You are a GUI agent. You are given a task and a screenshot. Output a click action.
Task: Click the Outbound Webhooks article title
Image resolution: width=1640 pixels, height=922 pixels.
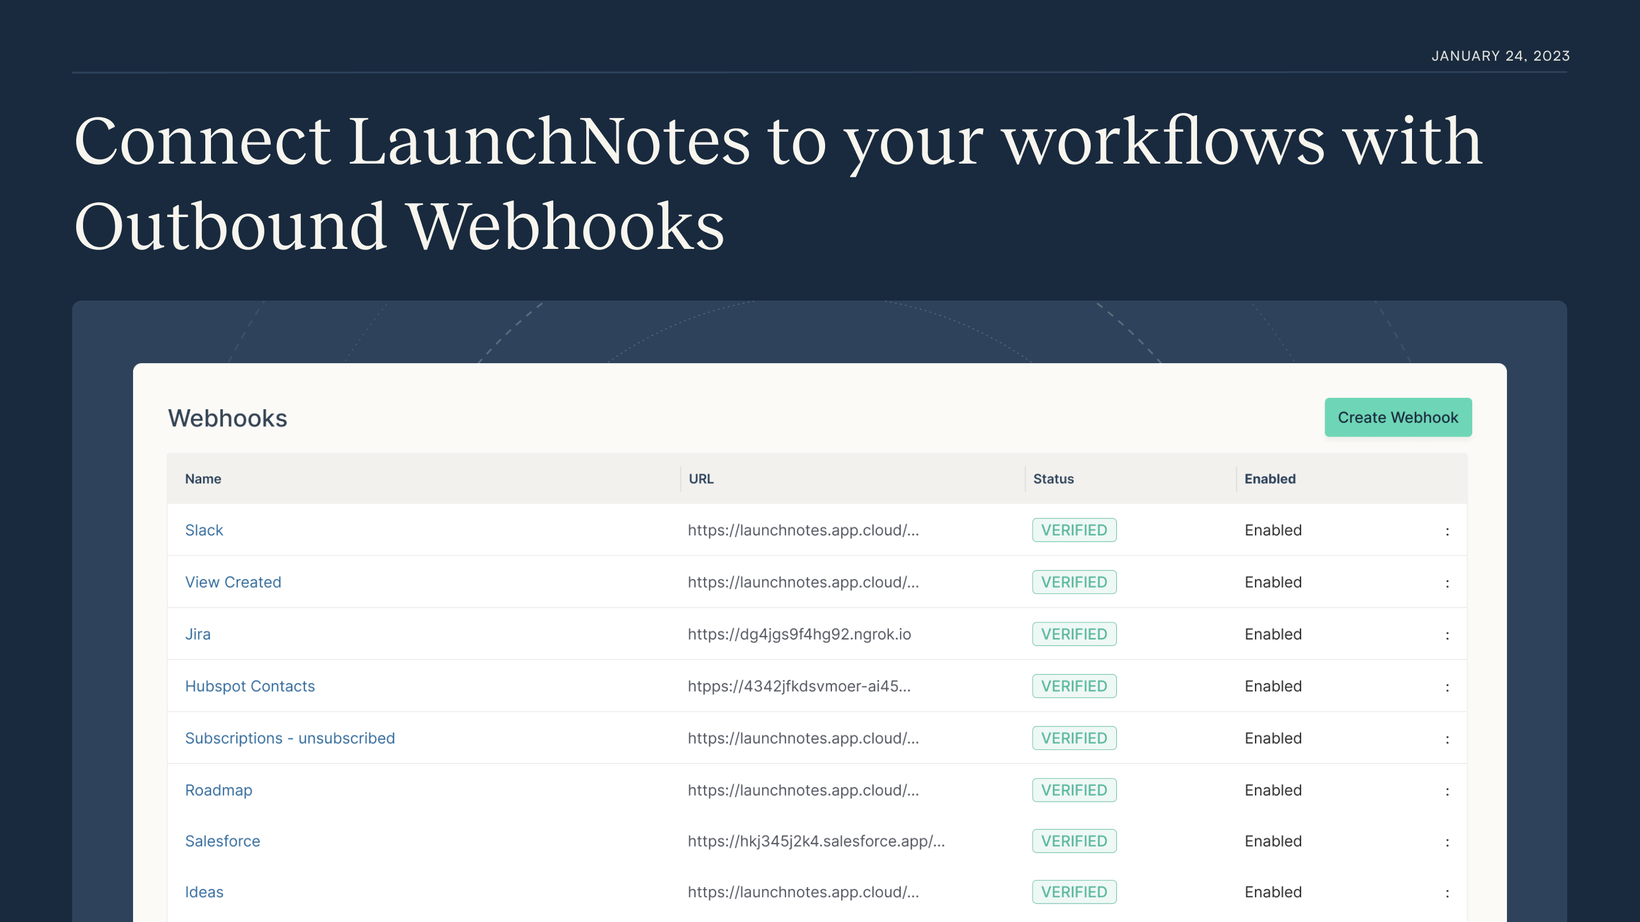pyautogui.click(x=778, y=183)
